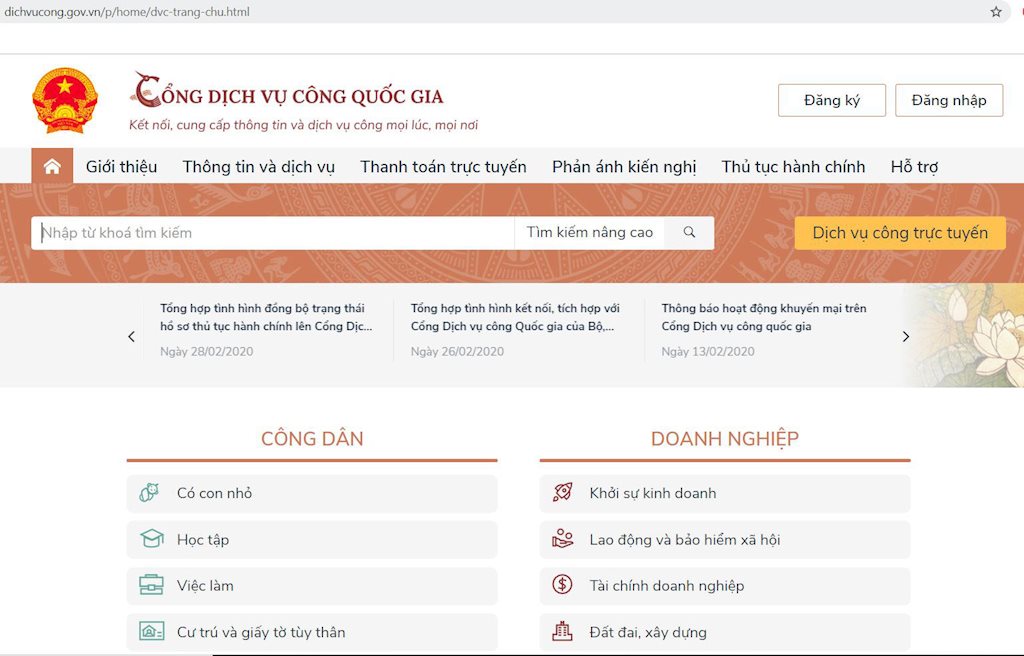1024x656 pixels.
Task: Click the baby icon beside Có con nhỏ
Action: (150, 493)
